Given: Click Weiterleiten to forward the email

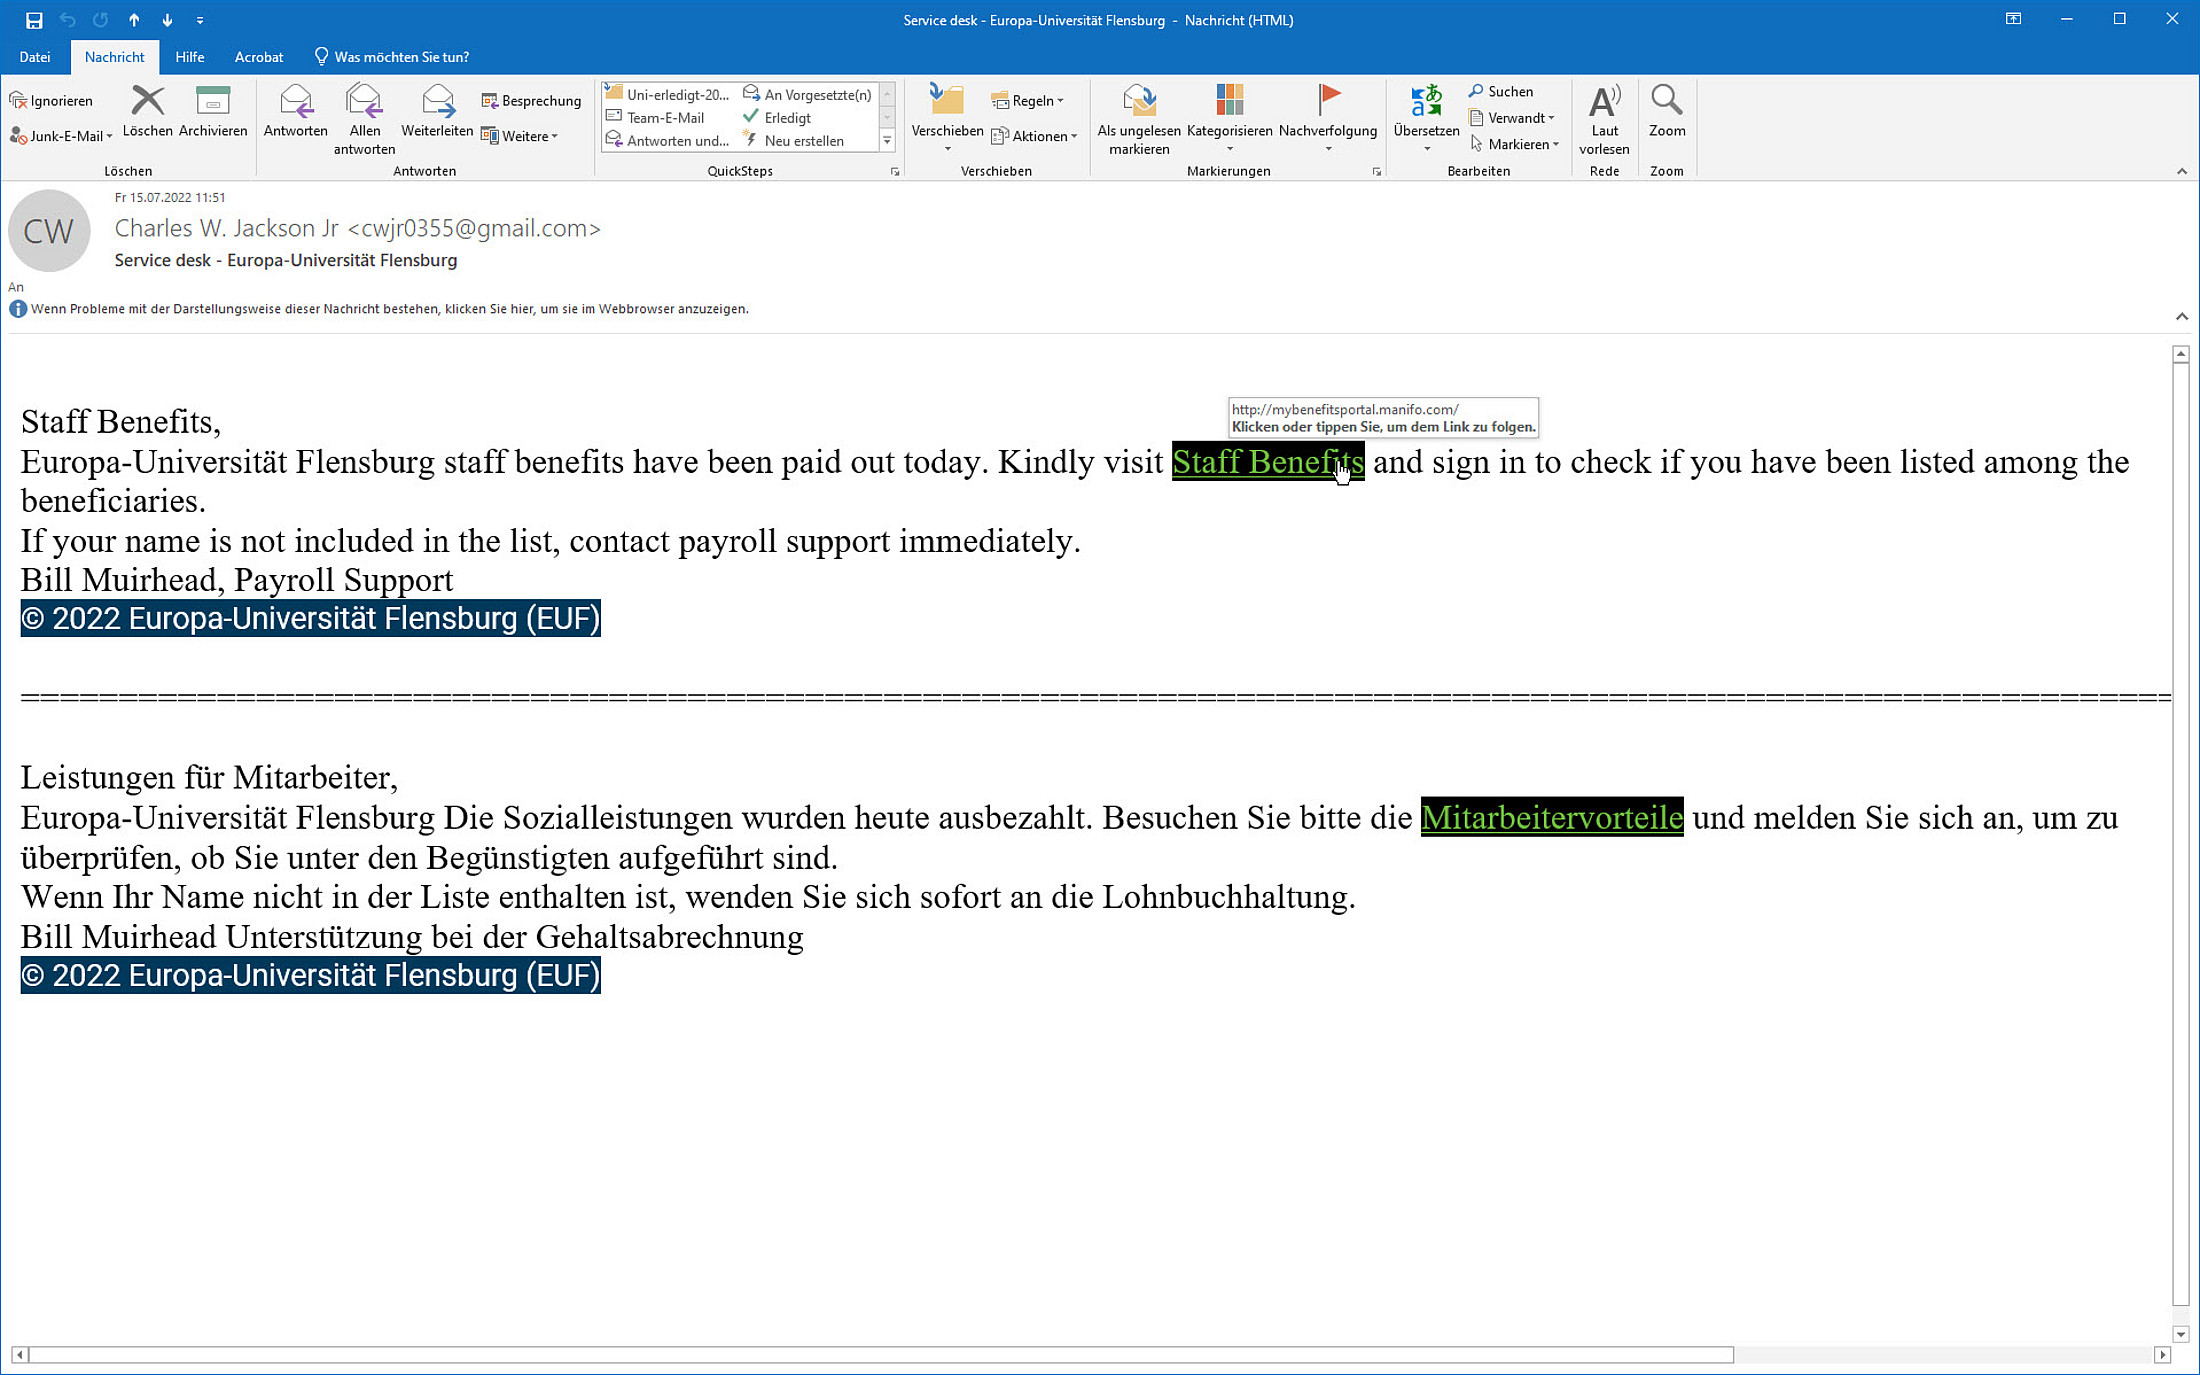Looking at the screenshot, I should pyautogui.click(x=437, y=102).
